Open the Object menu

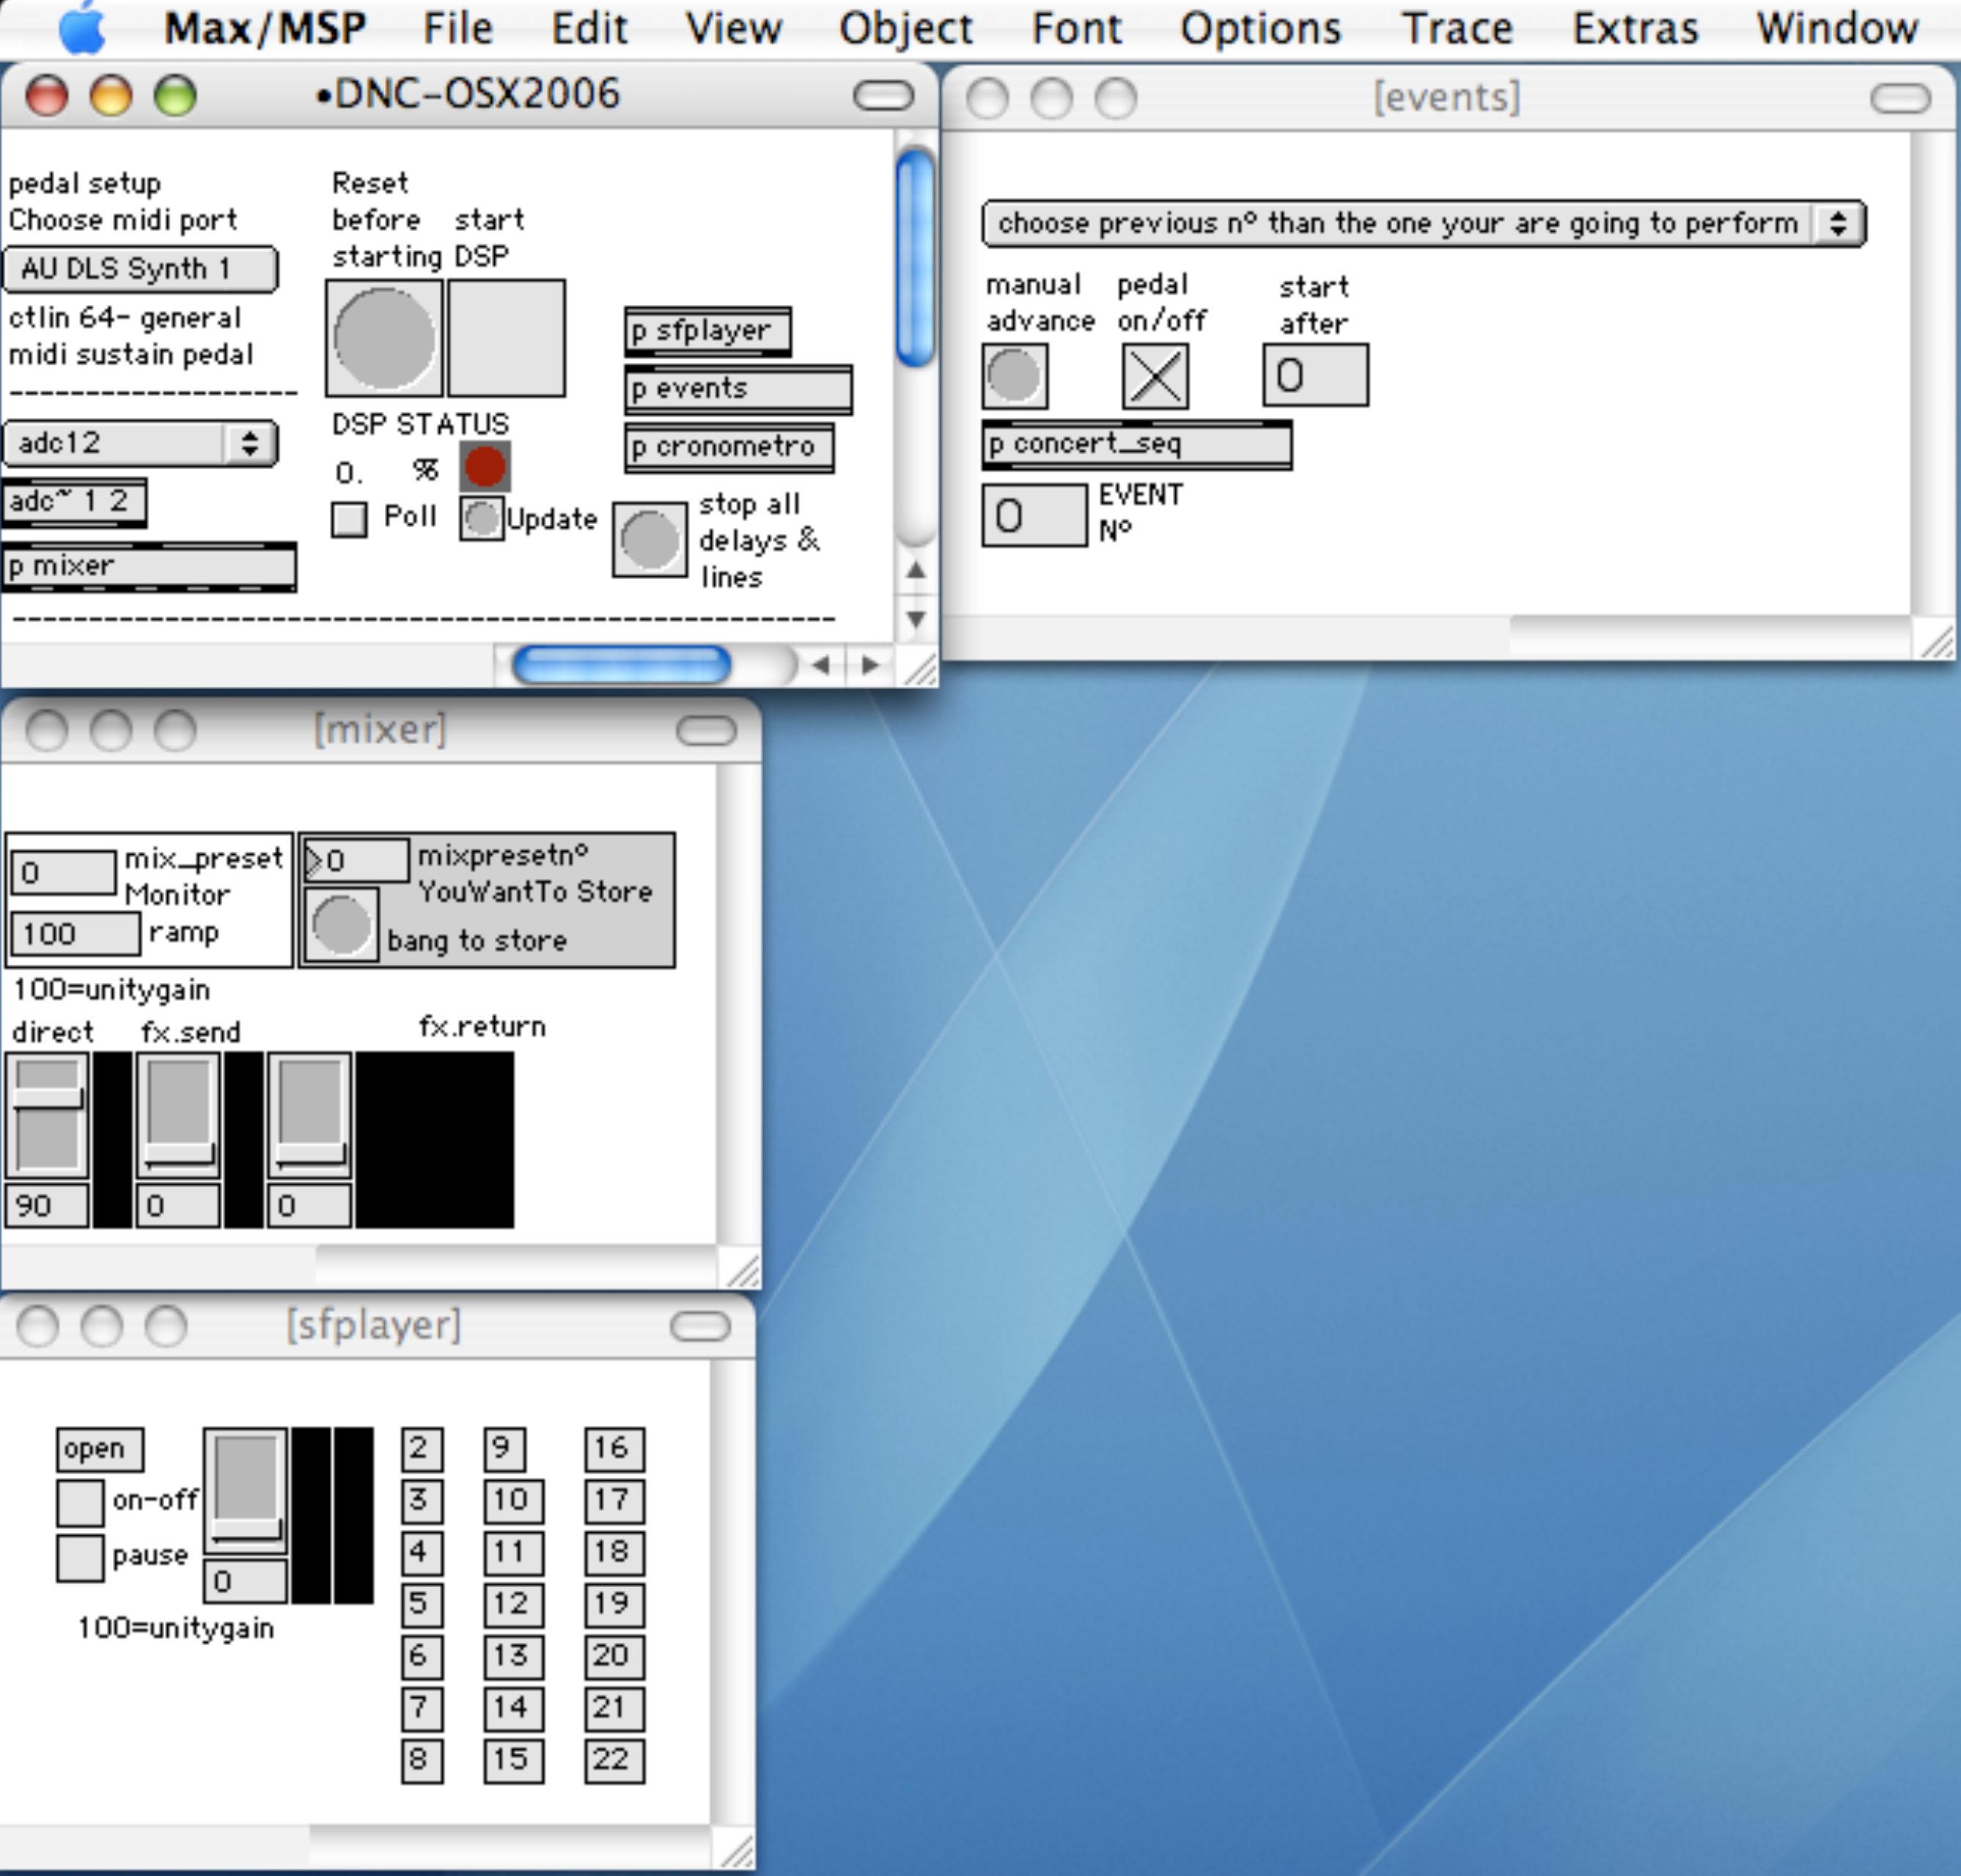pos(905,28)
